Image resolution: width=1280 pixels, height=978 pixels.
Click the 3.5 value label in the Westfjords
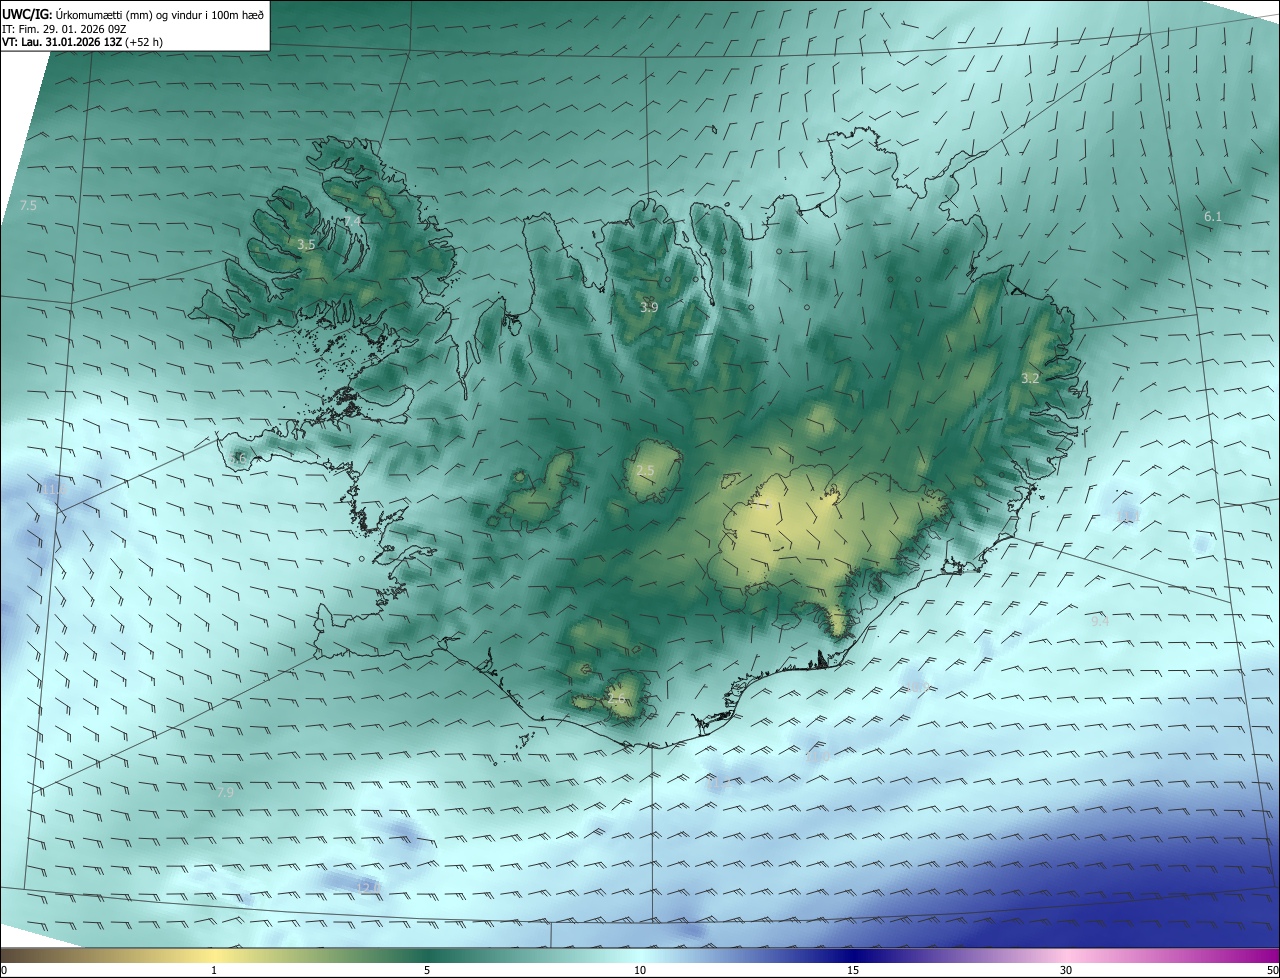click(307, 244)
